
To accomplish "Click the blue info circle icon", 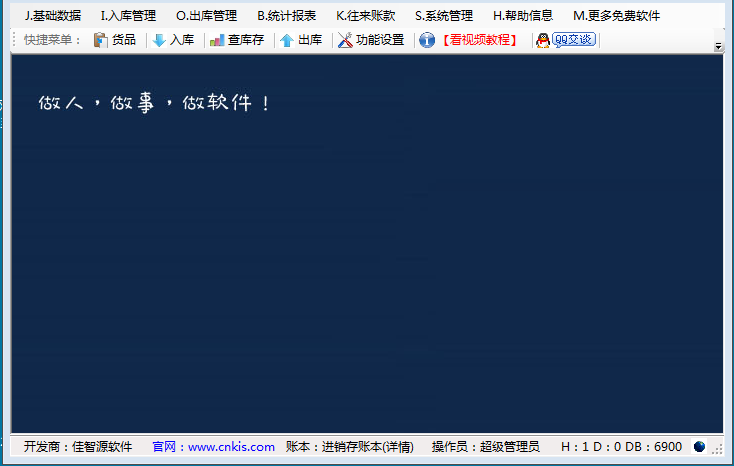I will point(427,41).
